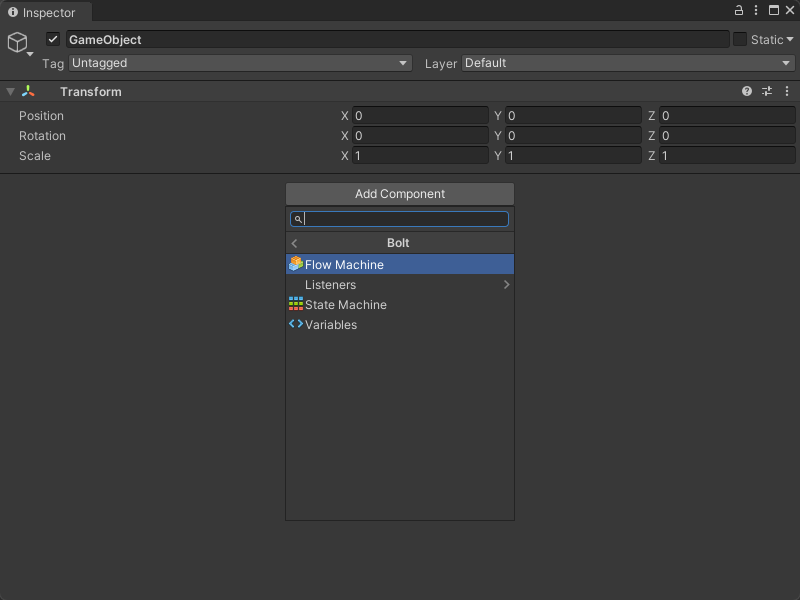Select Flow Machine from the Bolt list
Screen dimensions: 800x600
(x=344, y=265)
